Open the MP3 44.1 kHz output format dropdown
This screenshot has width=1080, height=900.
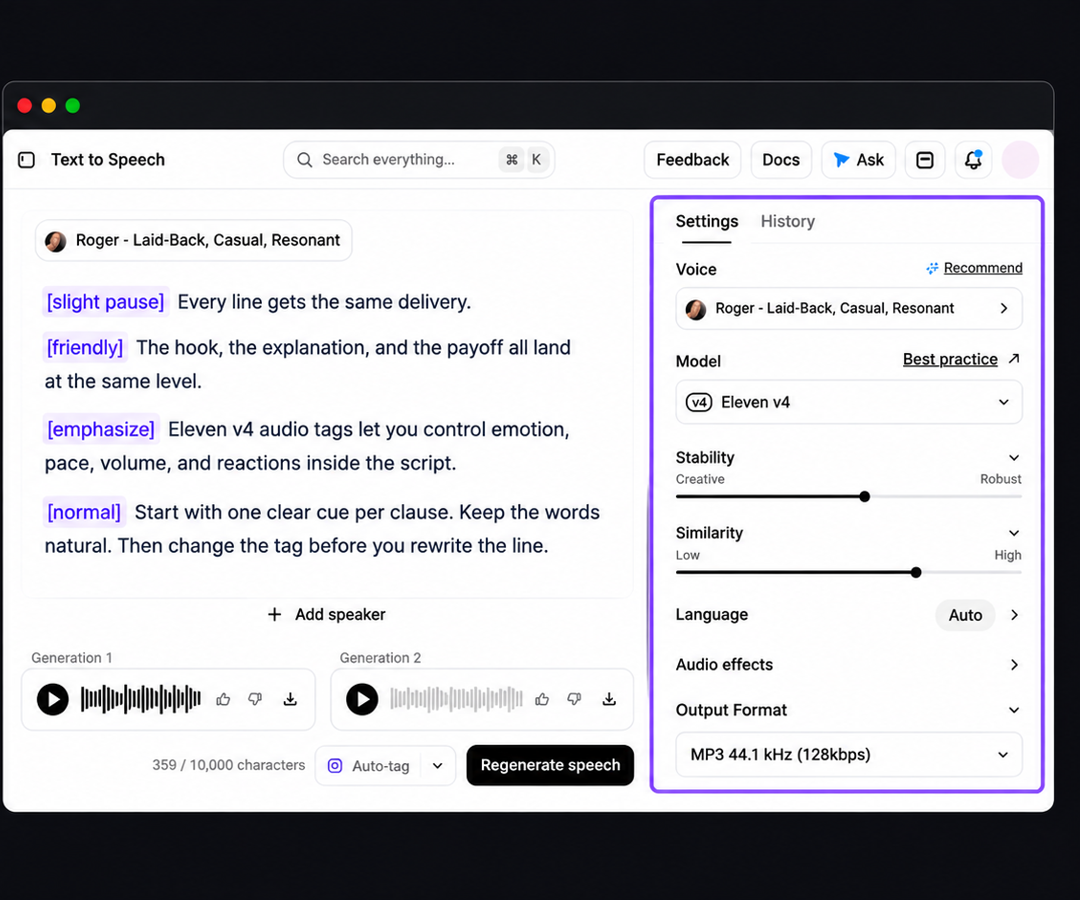(x=849, y=755)
